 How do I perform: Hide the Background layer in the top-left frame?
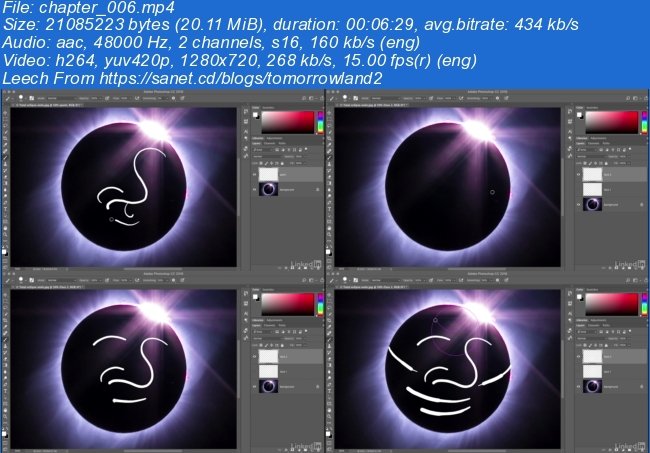pyautogui.click(x=255, y=189)
